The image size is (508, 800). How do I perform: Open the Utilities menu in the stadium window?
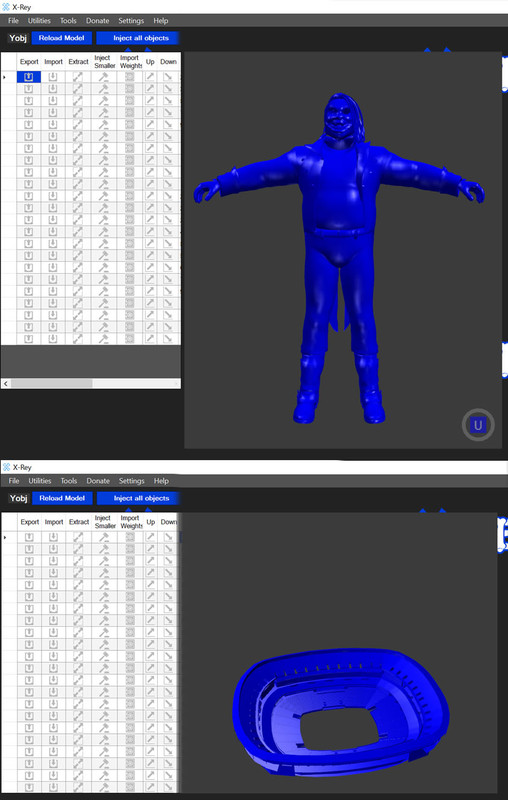[40, 481]
